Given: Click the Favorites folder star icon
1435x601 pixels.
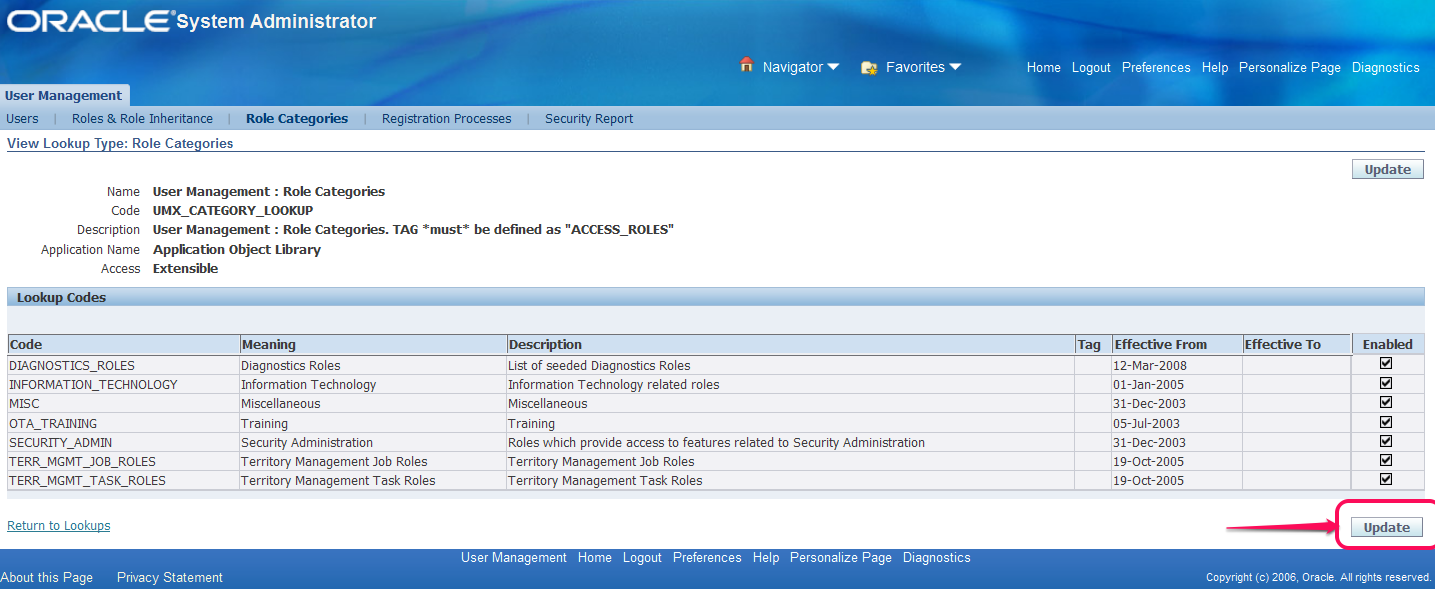Looking at the screenshot, I should (869, 68).
